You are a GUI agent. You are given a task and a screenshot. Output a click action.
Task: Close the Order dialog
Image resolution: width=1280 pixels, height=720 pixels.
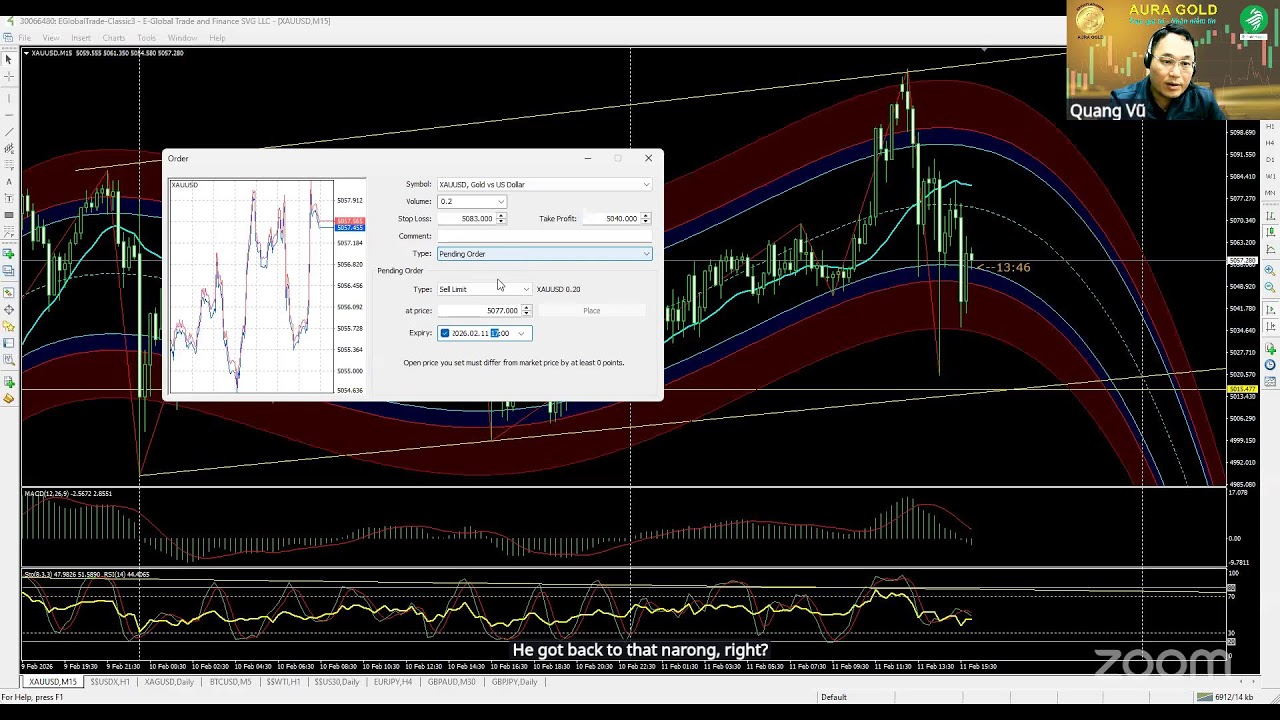(x=648, y=158)
